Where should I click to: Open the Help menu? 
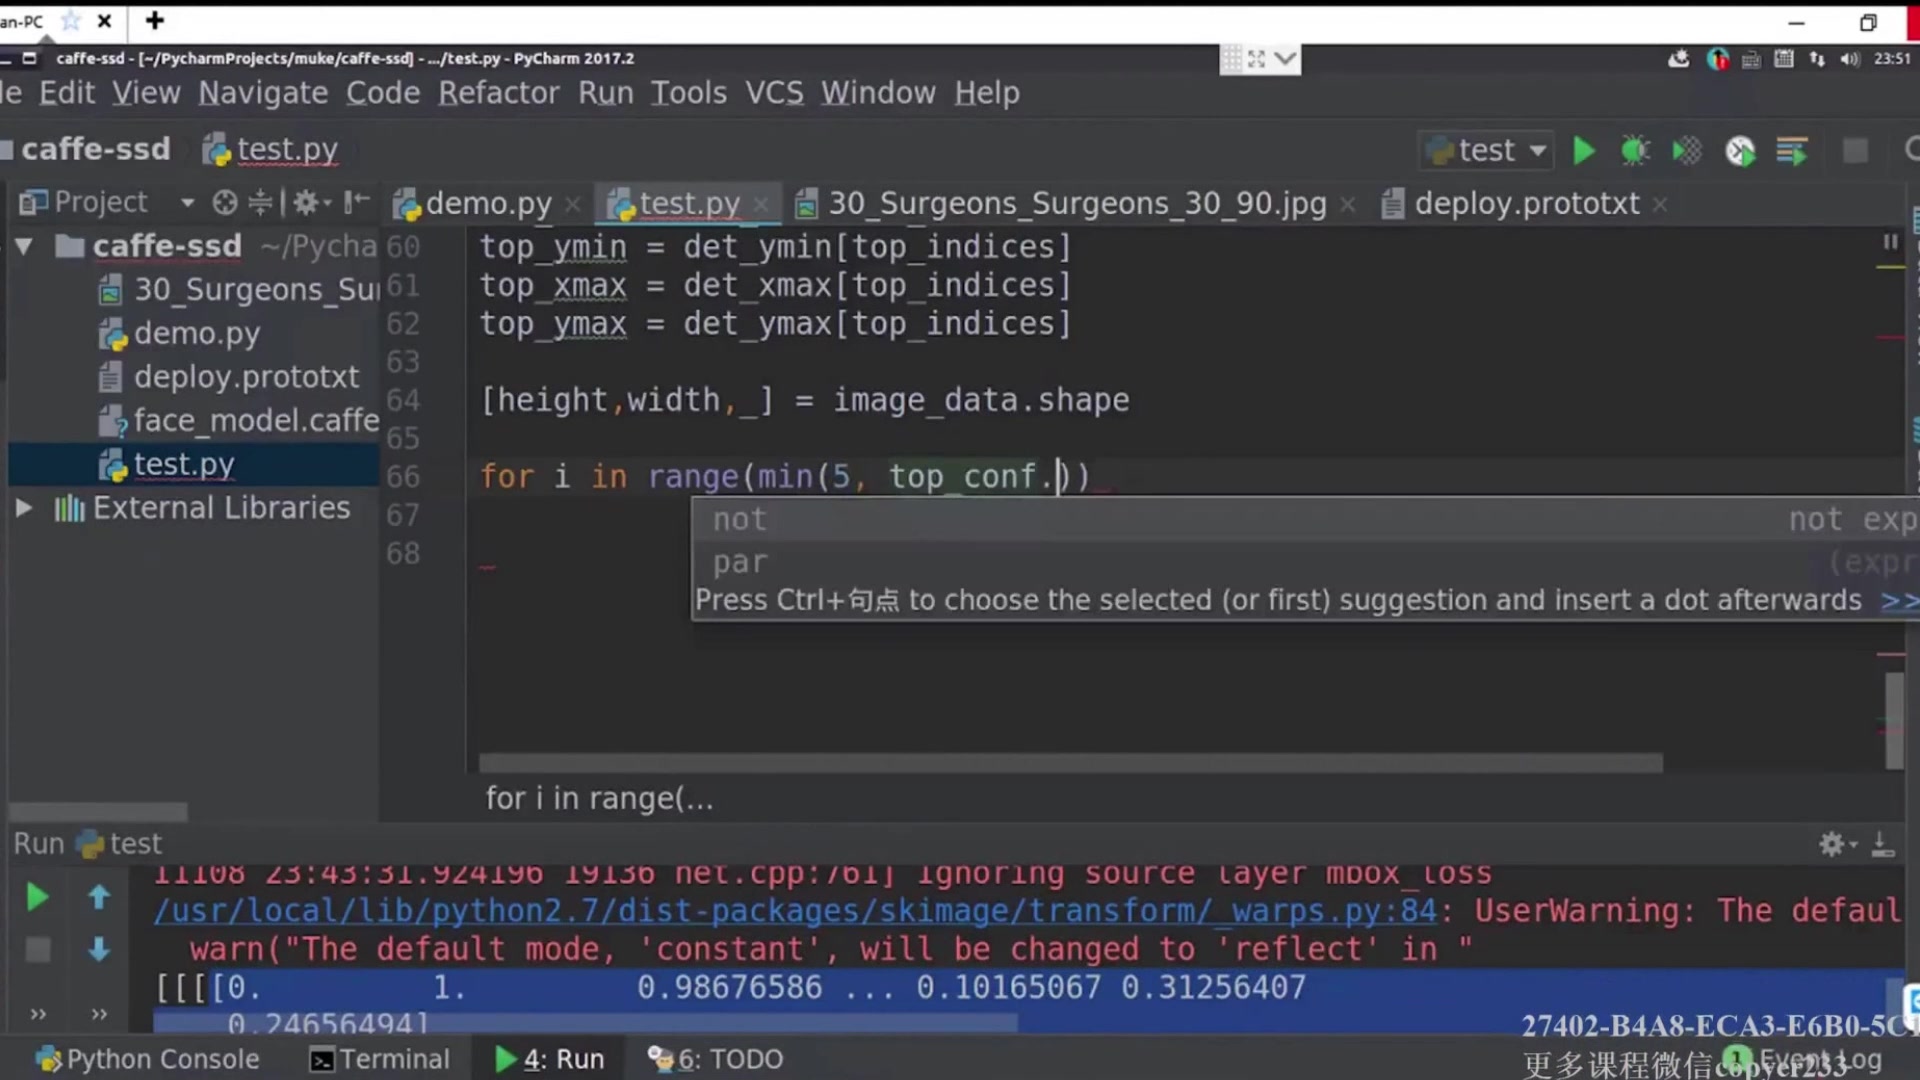coord(987,93)
